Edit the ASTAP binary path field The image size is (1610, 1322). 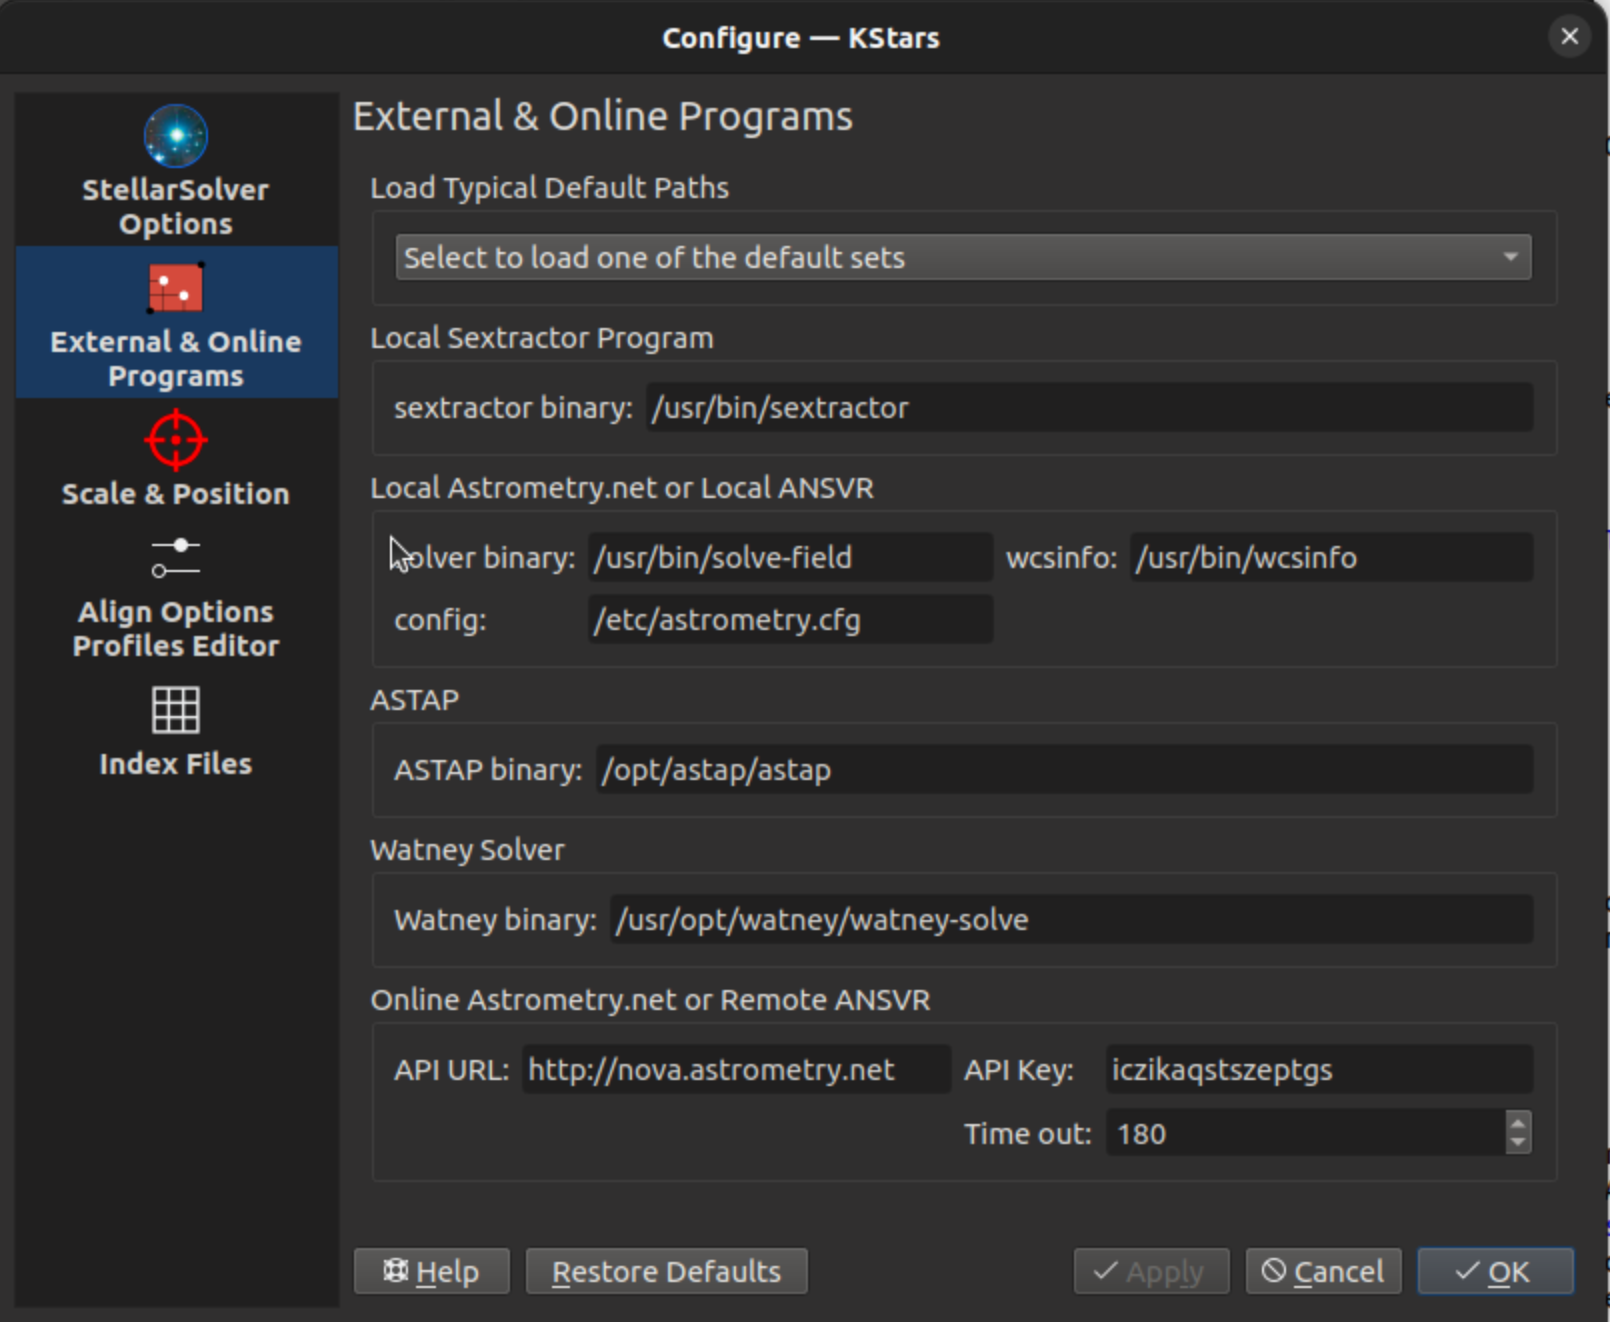pos(1063,770)
